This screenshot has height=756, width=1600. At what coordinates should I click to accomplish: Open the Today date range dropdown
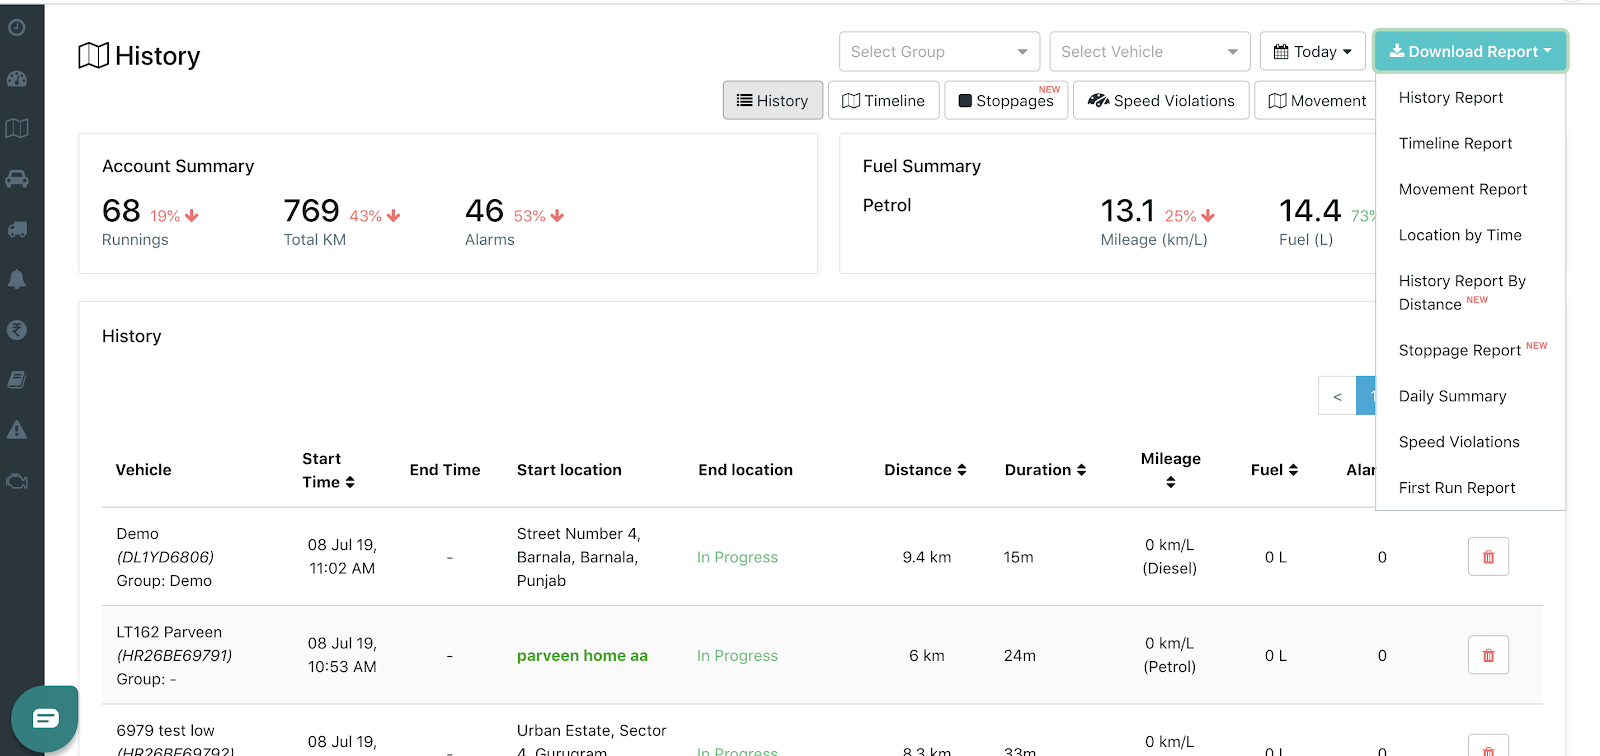click(1312, 51)
